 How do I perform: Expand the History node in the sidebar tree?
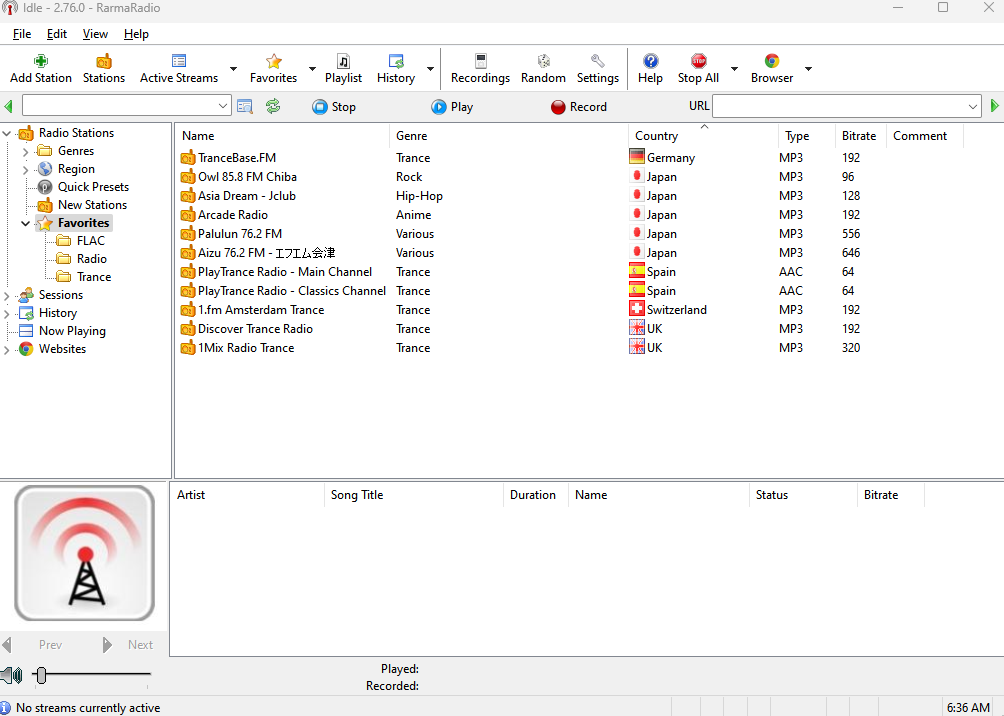click(7, 314)
